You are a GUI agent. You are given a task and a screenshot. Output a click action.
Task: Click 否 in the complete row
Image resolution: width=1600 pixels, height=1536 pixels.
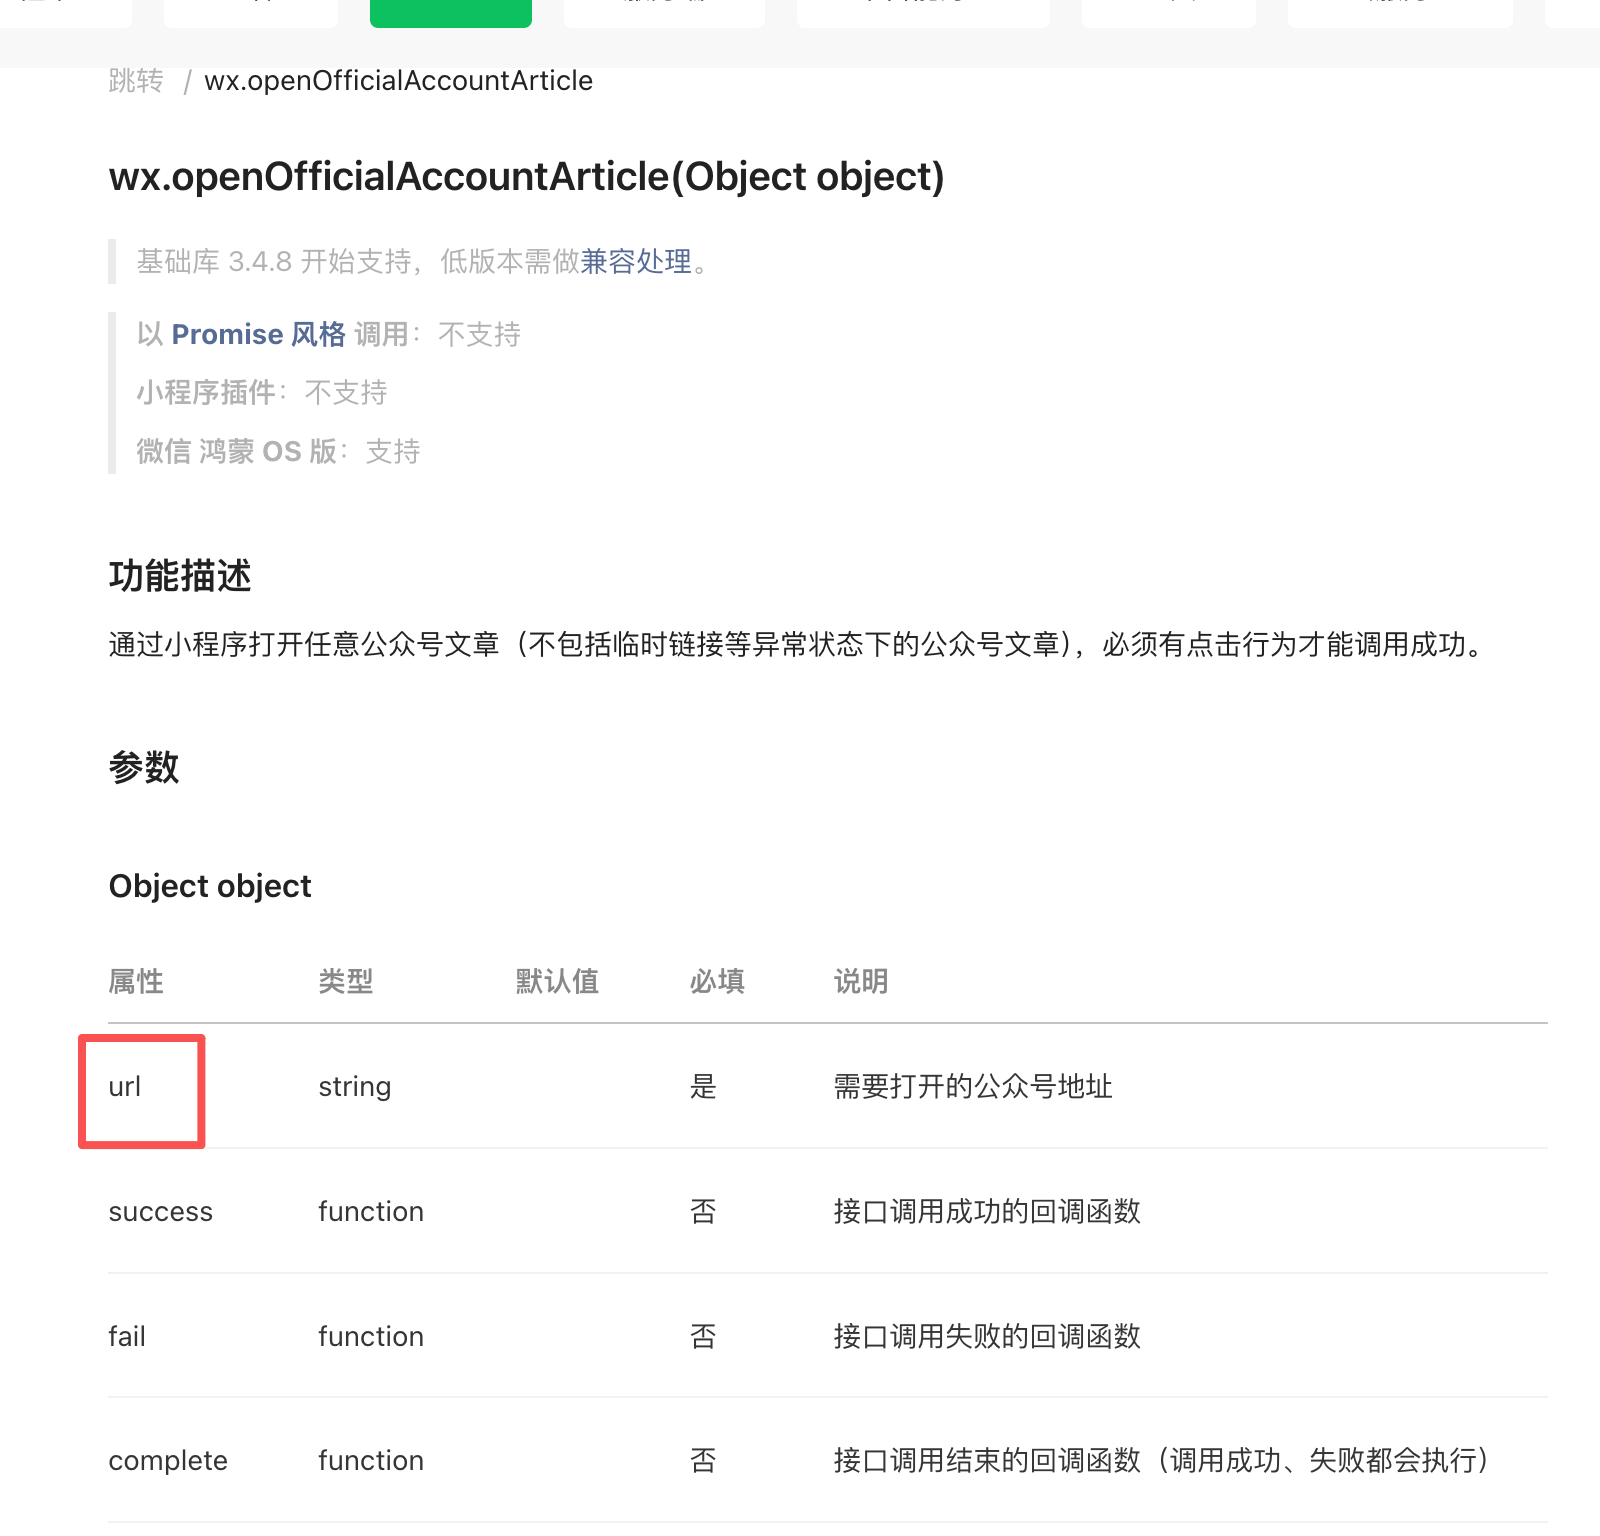point(703,1460)
